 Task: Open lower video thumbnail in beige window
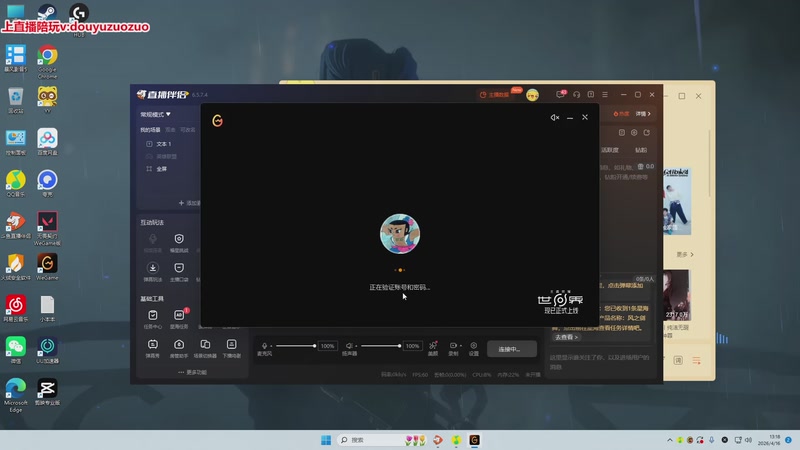click(x=677, y=295)
